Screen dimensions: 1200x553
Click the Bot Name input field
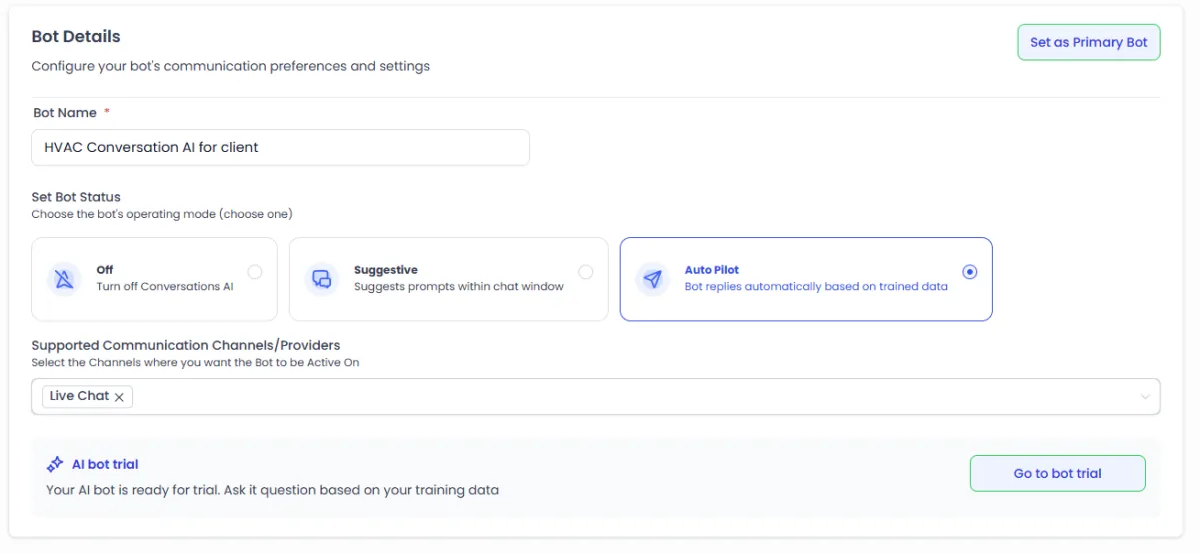[x=280, y=147]
